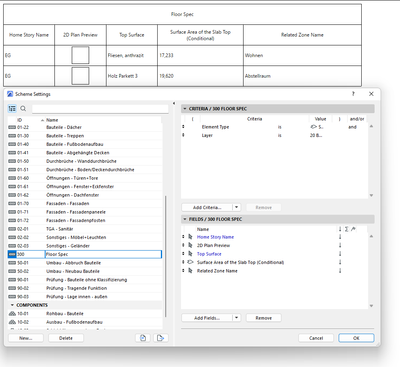Select 'Sonstiges - Möbel+Leuchten' scheme
The image size is (400, 367).
[76, 237]
